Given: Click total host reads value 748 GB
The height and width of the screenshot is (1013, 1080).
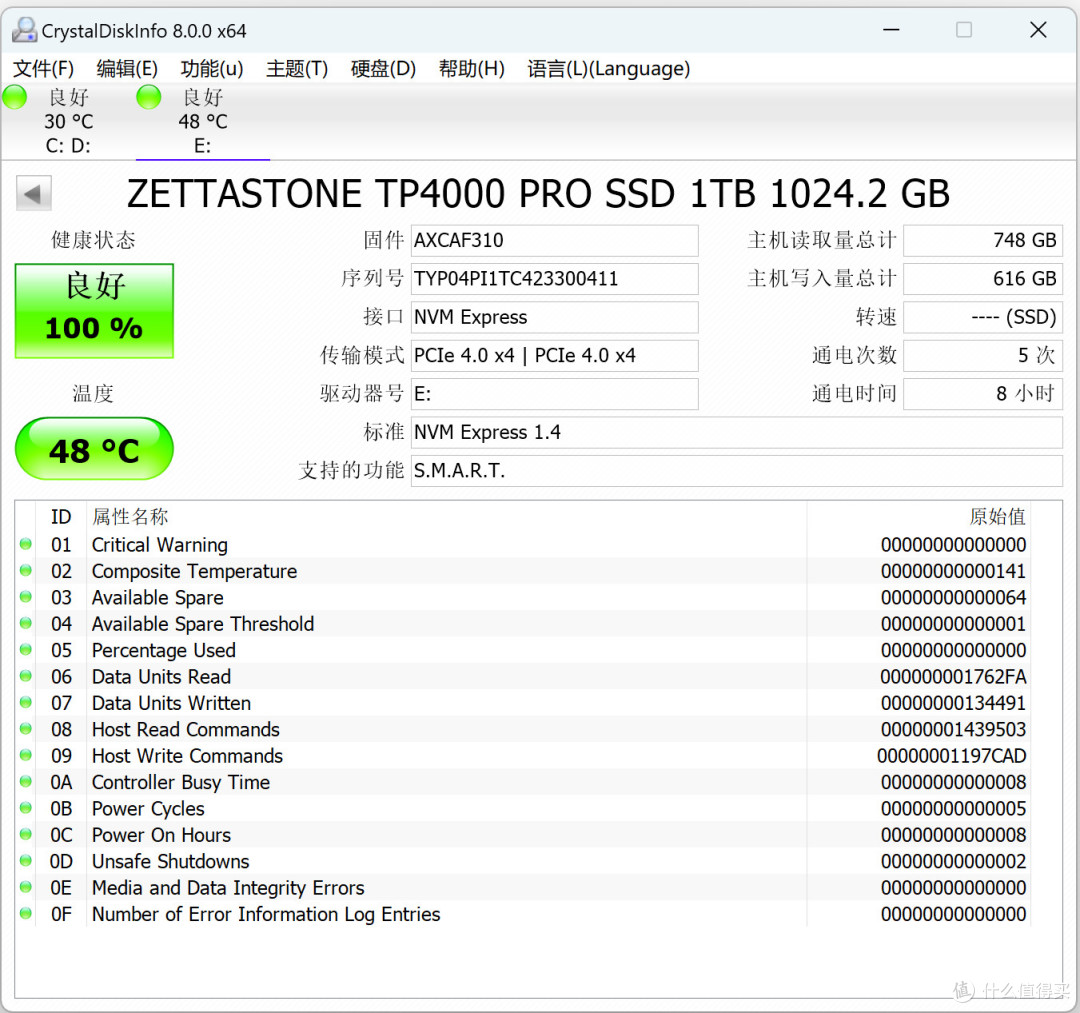Looking at the screenshot, I should (983, 240).
